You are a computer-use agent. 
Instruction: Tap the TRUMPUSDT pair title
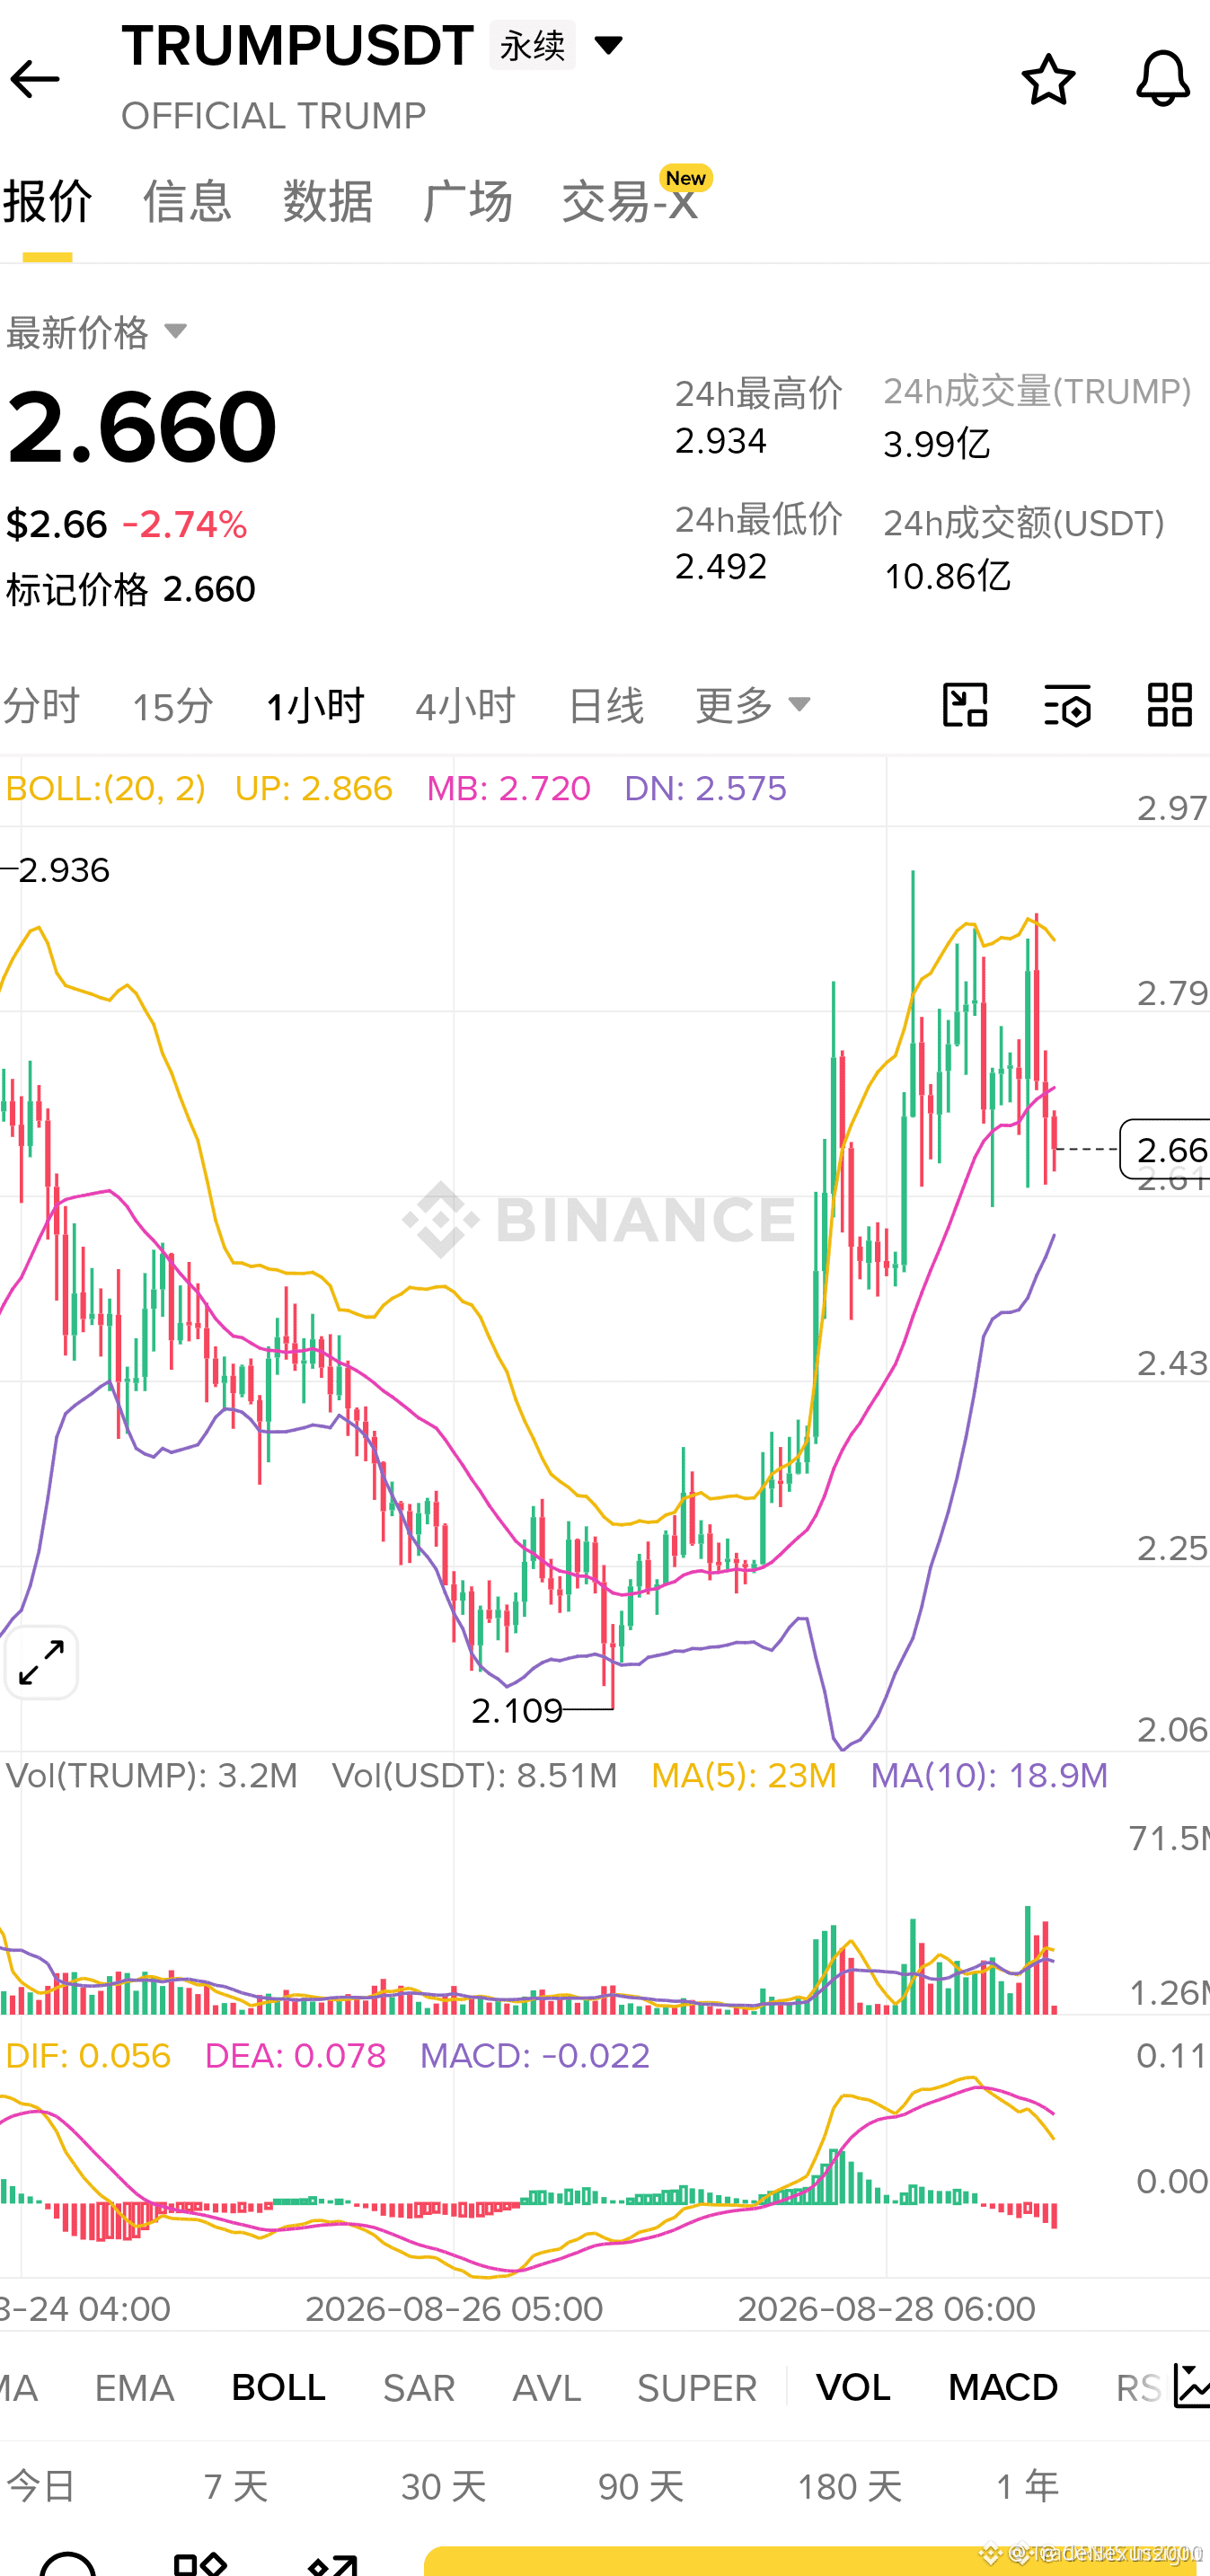tap(297, 45)
